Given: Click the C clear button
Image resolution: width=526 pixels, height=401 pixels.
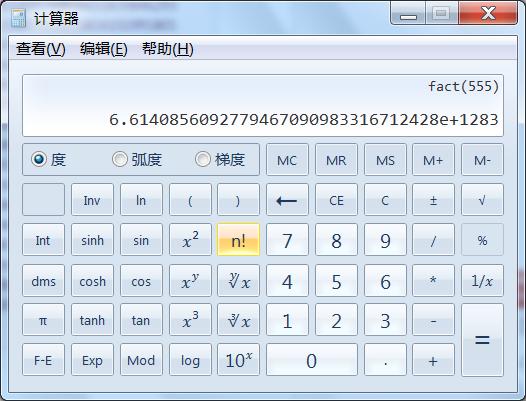Looking at the screenshot, I should tap(385, 200).
